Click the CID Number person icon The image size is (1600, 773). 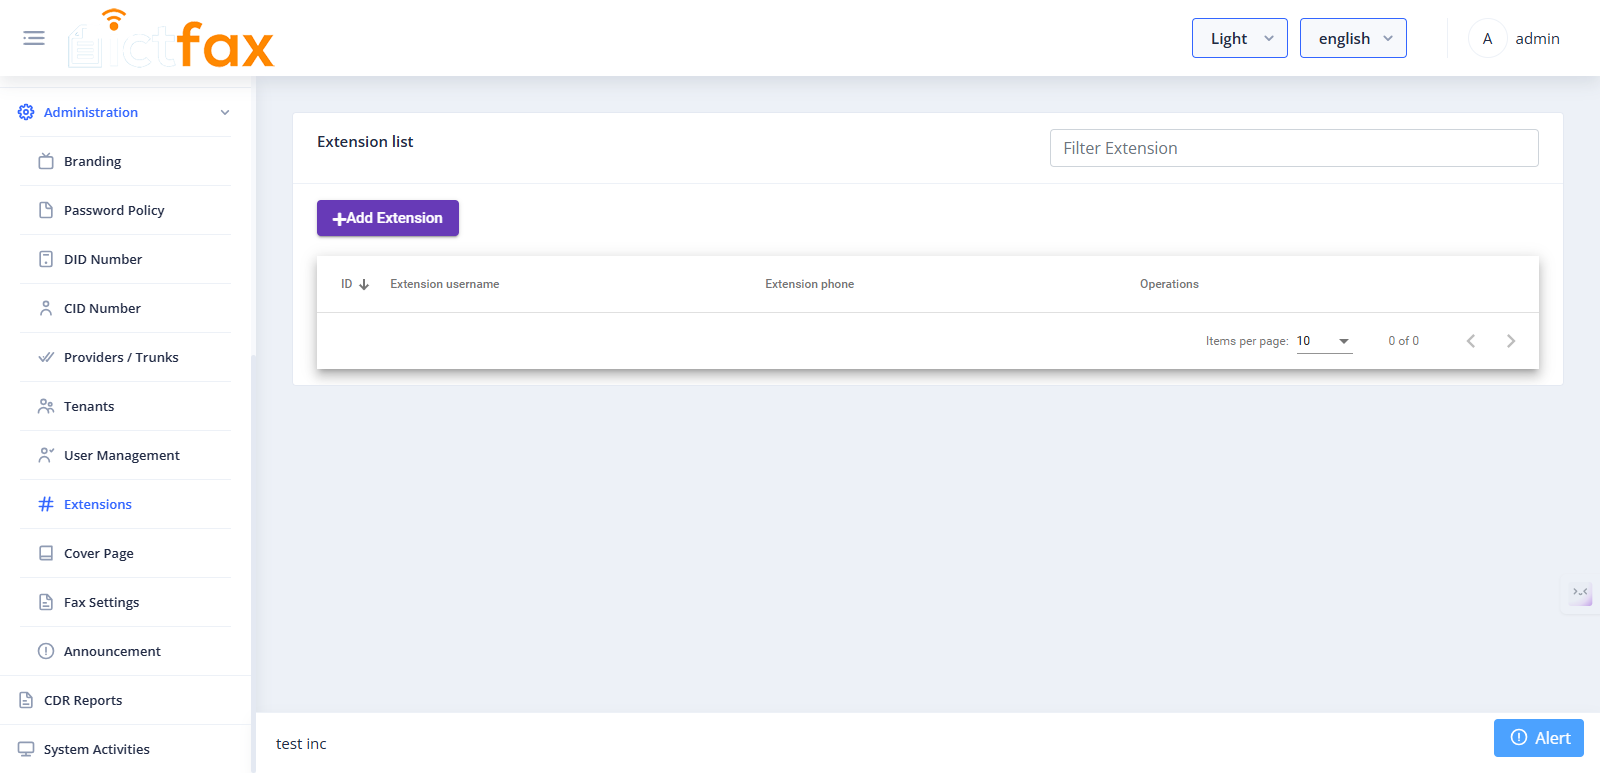[46, 308]
